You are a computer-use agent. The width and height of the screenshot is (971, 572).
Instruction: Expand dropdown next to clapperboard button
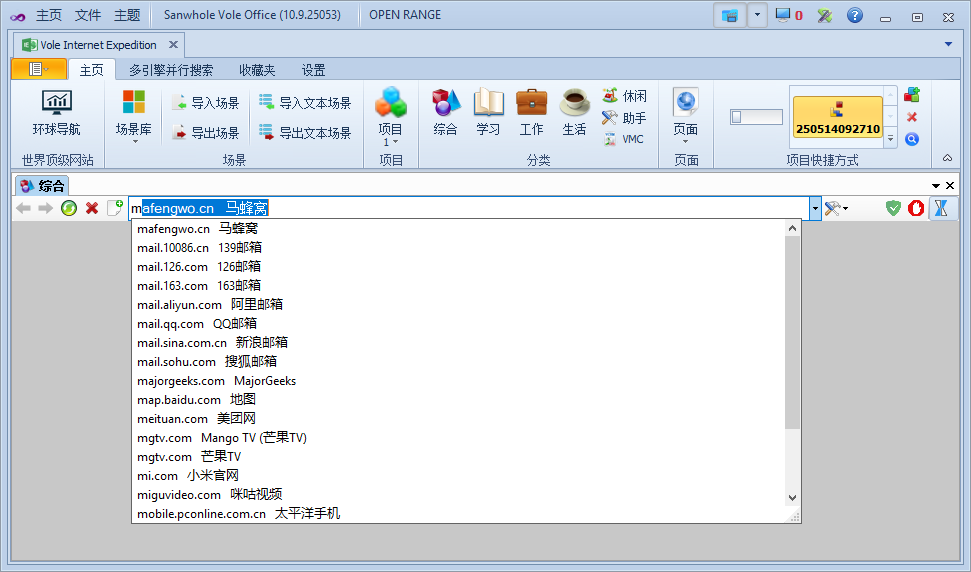point(757,15)
